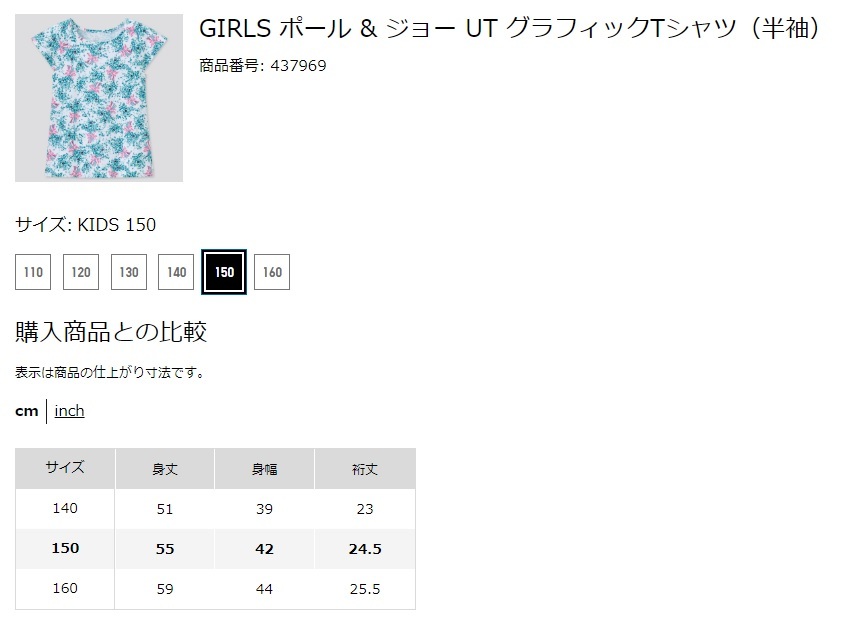864x623 pixels.
Task: Switch to size 160
Action: click(x=272, y=272)
